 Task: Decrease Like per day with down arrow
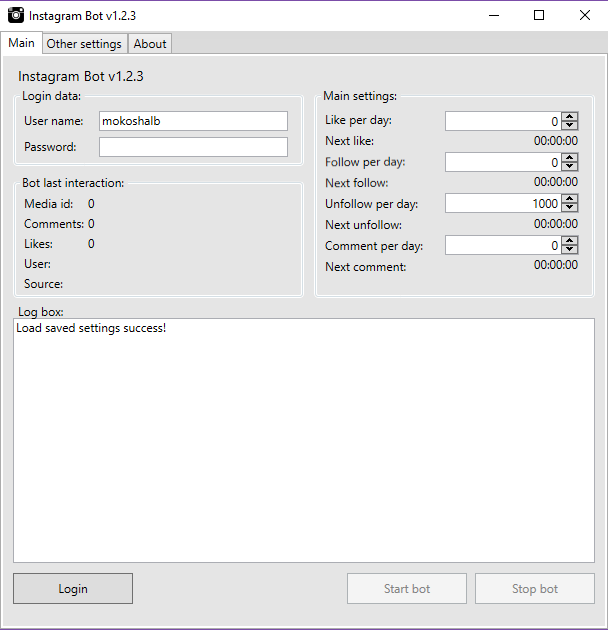click(x=570, y=125)
